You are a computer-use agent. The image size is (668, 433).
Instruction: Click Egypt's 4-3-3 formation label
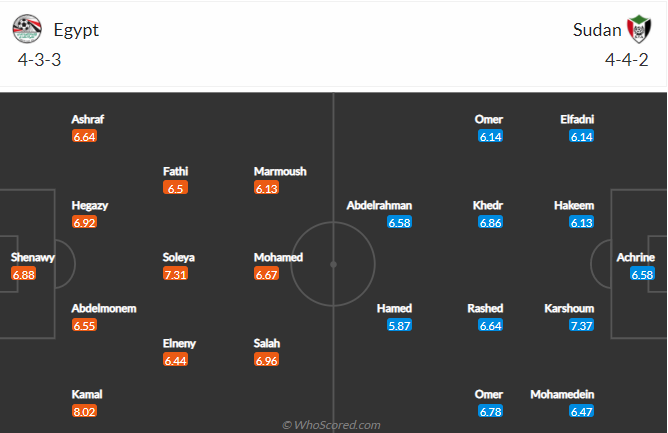39,60
